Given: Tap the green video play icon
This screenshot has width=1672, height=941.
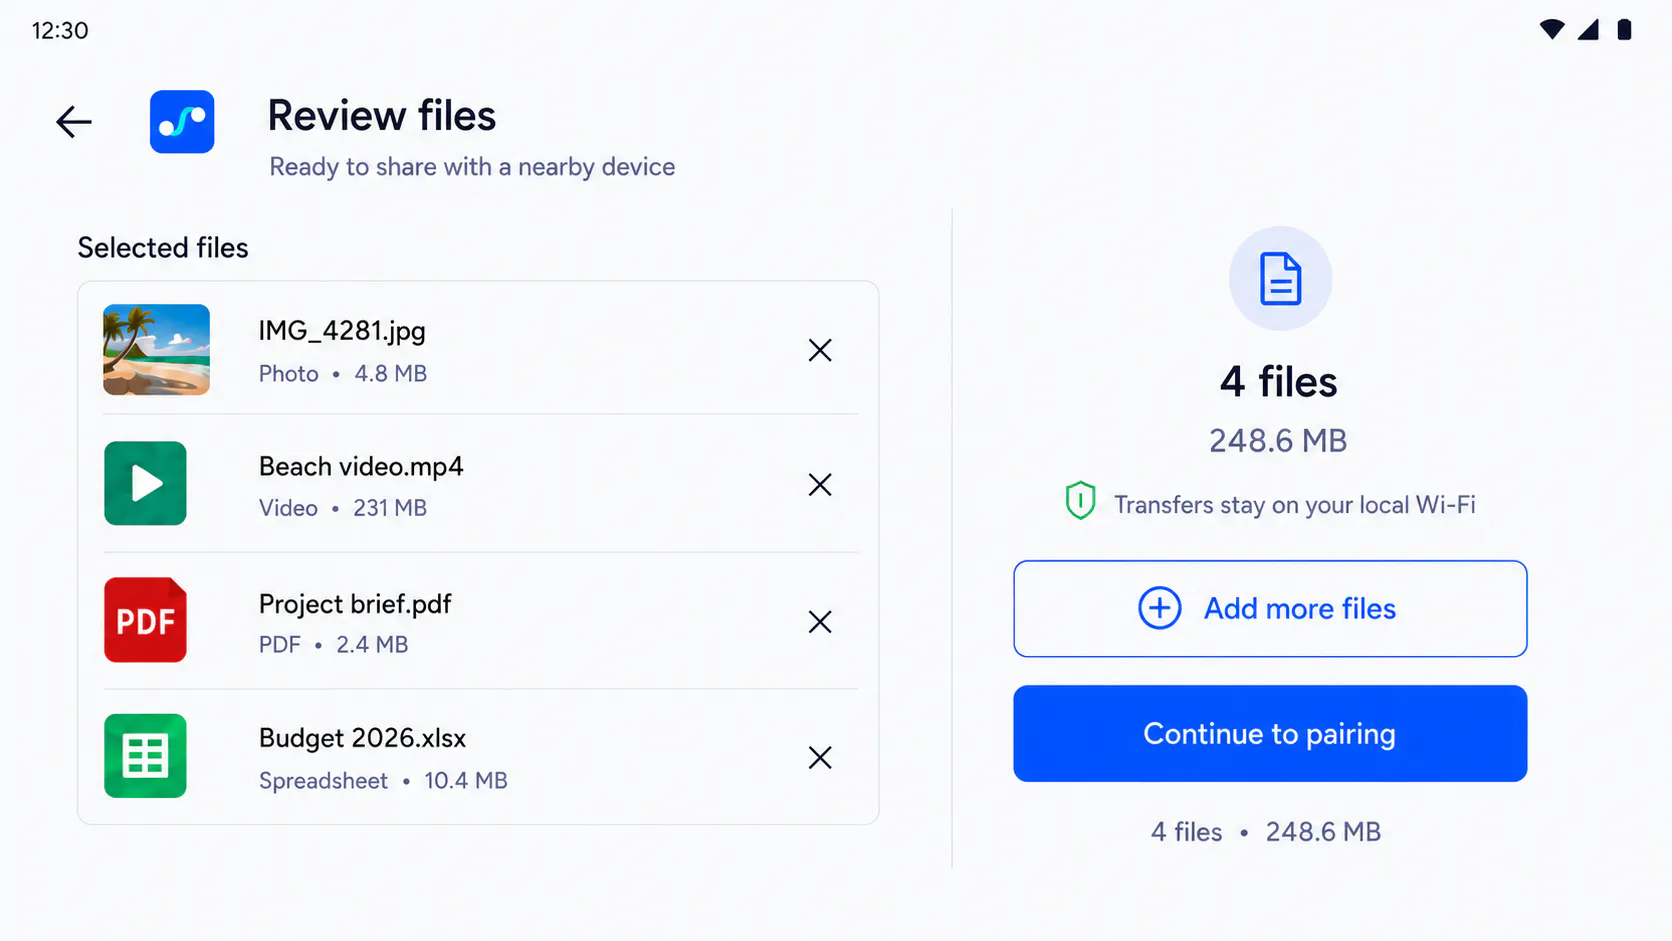Looking at the screenshot, I should coord(145,484).
